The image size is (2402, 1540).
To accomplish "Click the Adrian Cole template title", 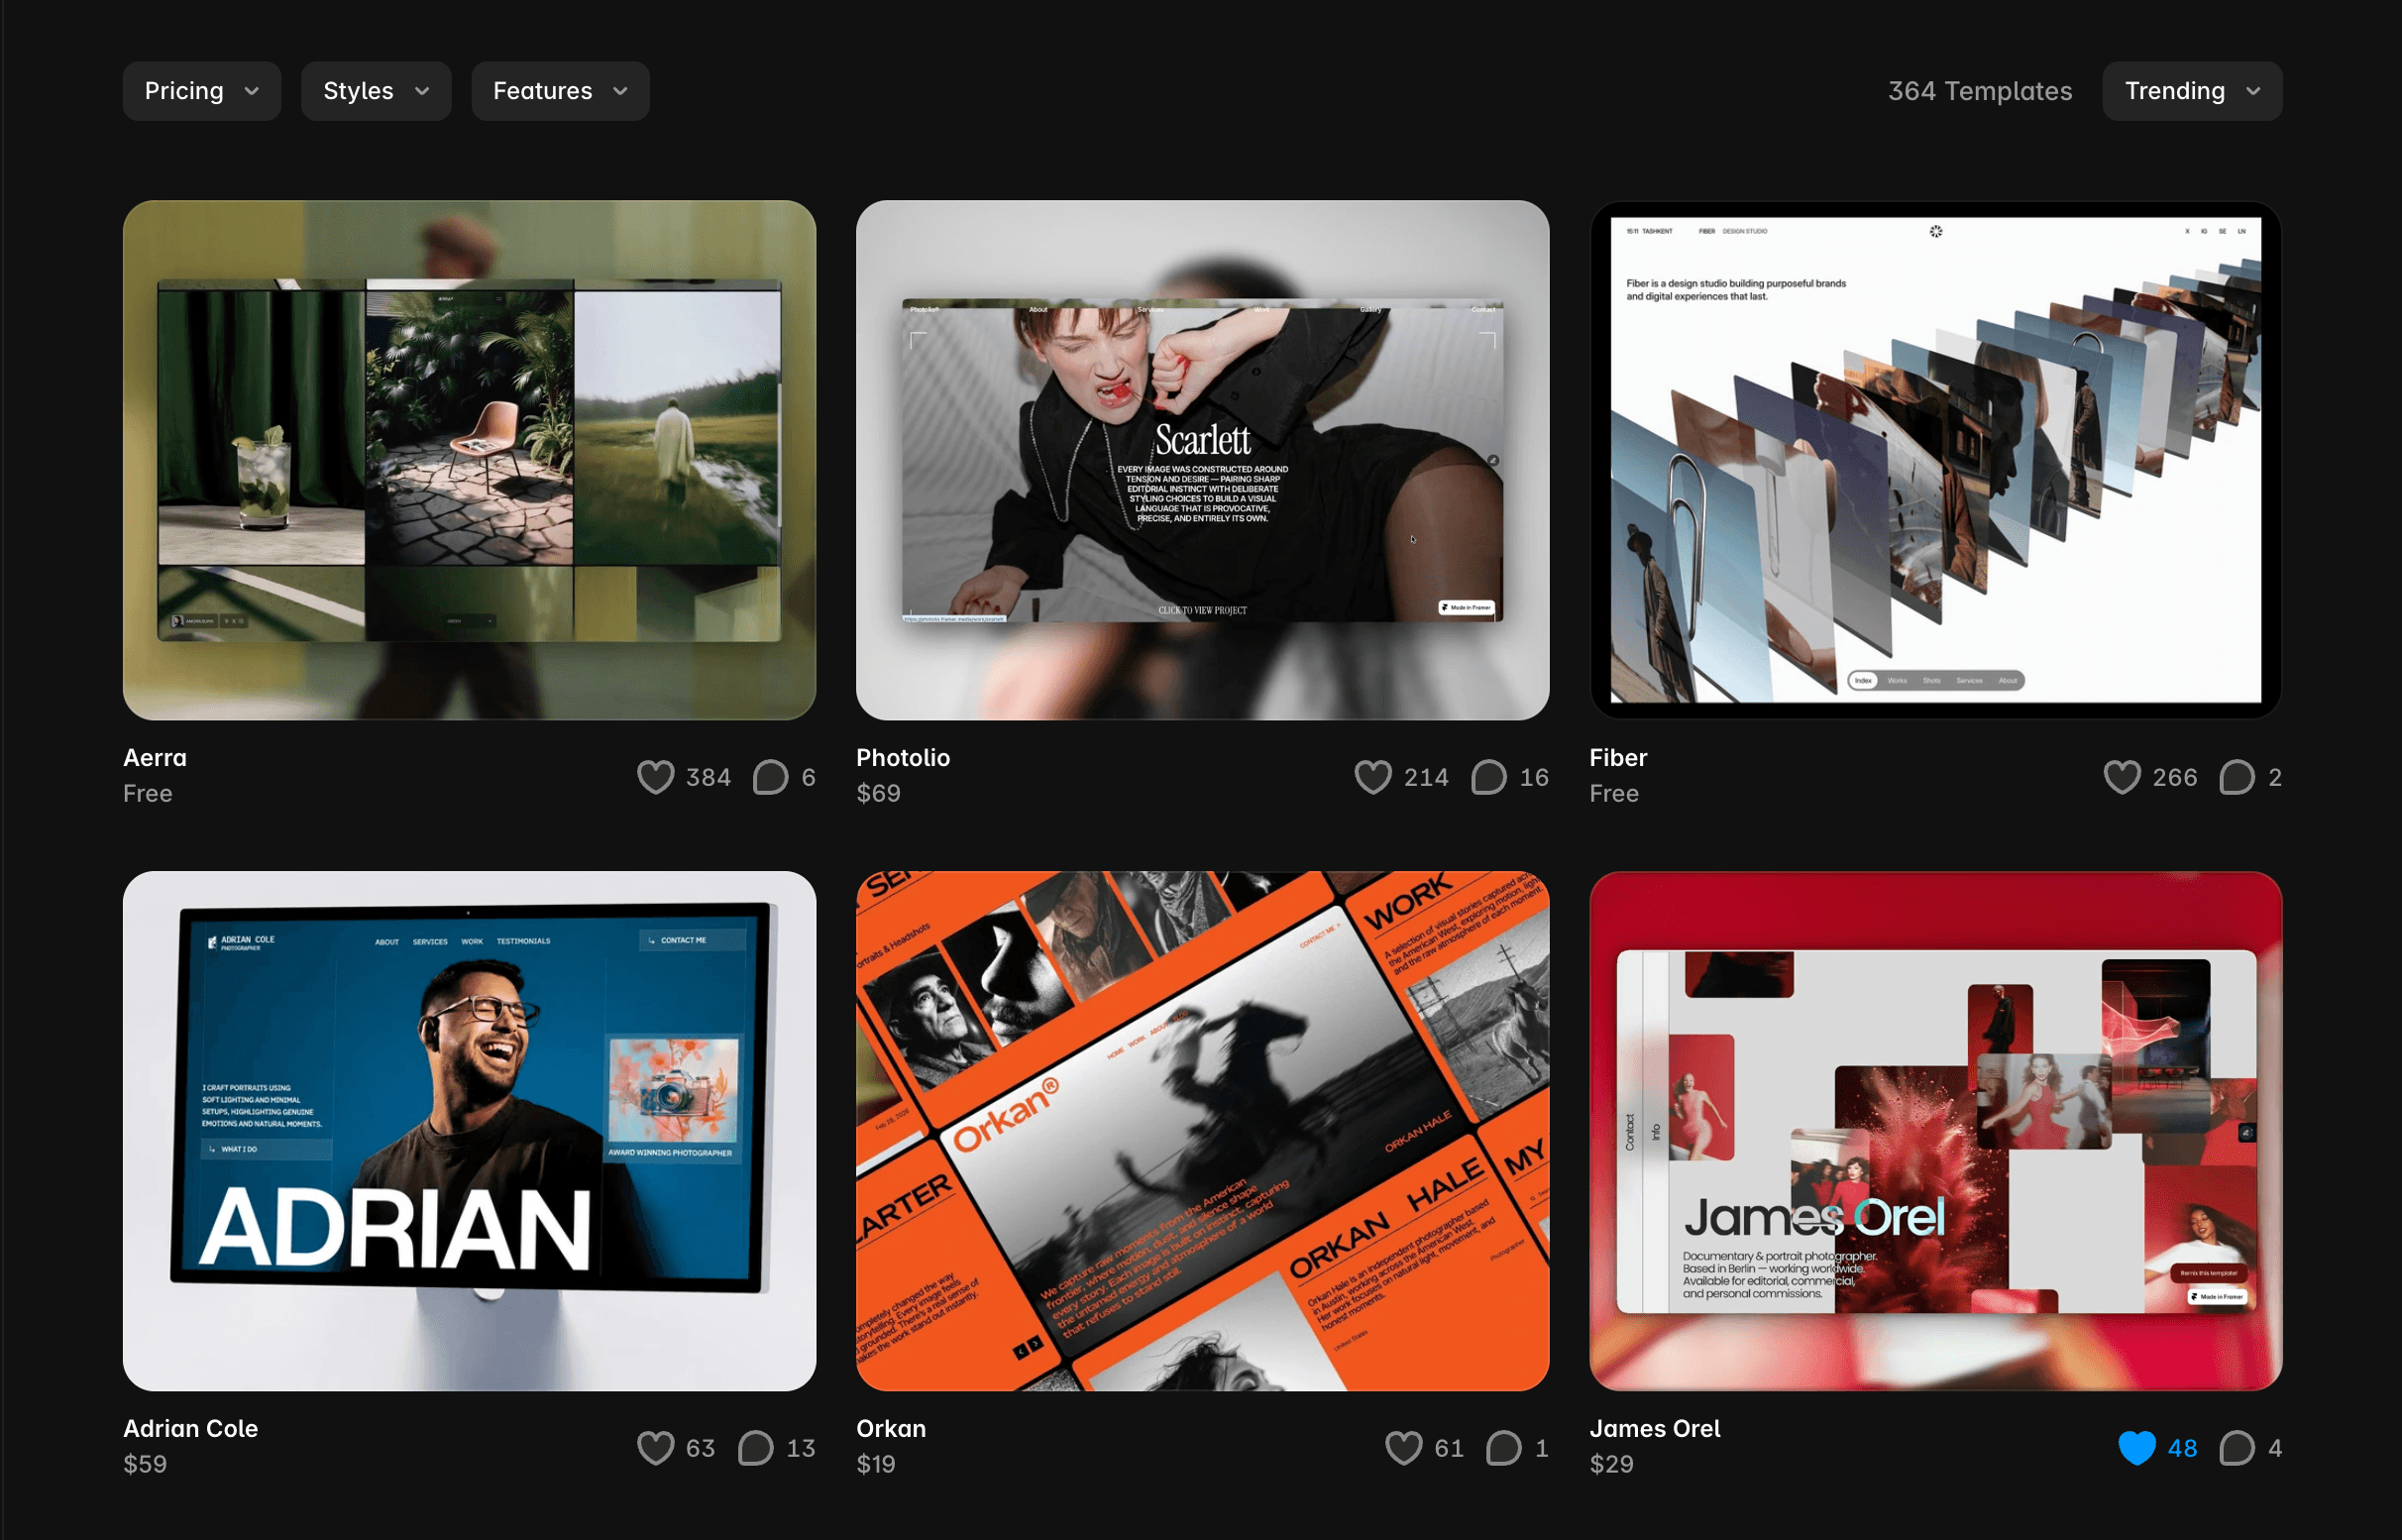I will coord(190,1429).
